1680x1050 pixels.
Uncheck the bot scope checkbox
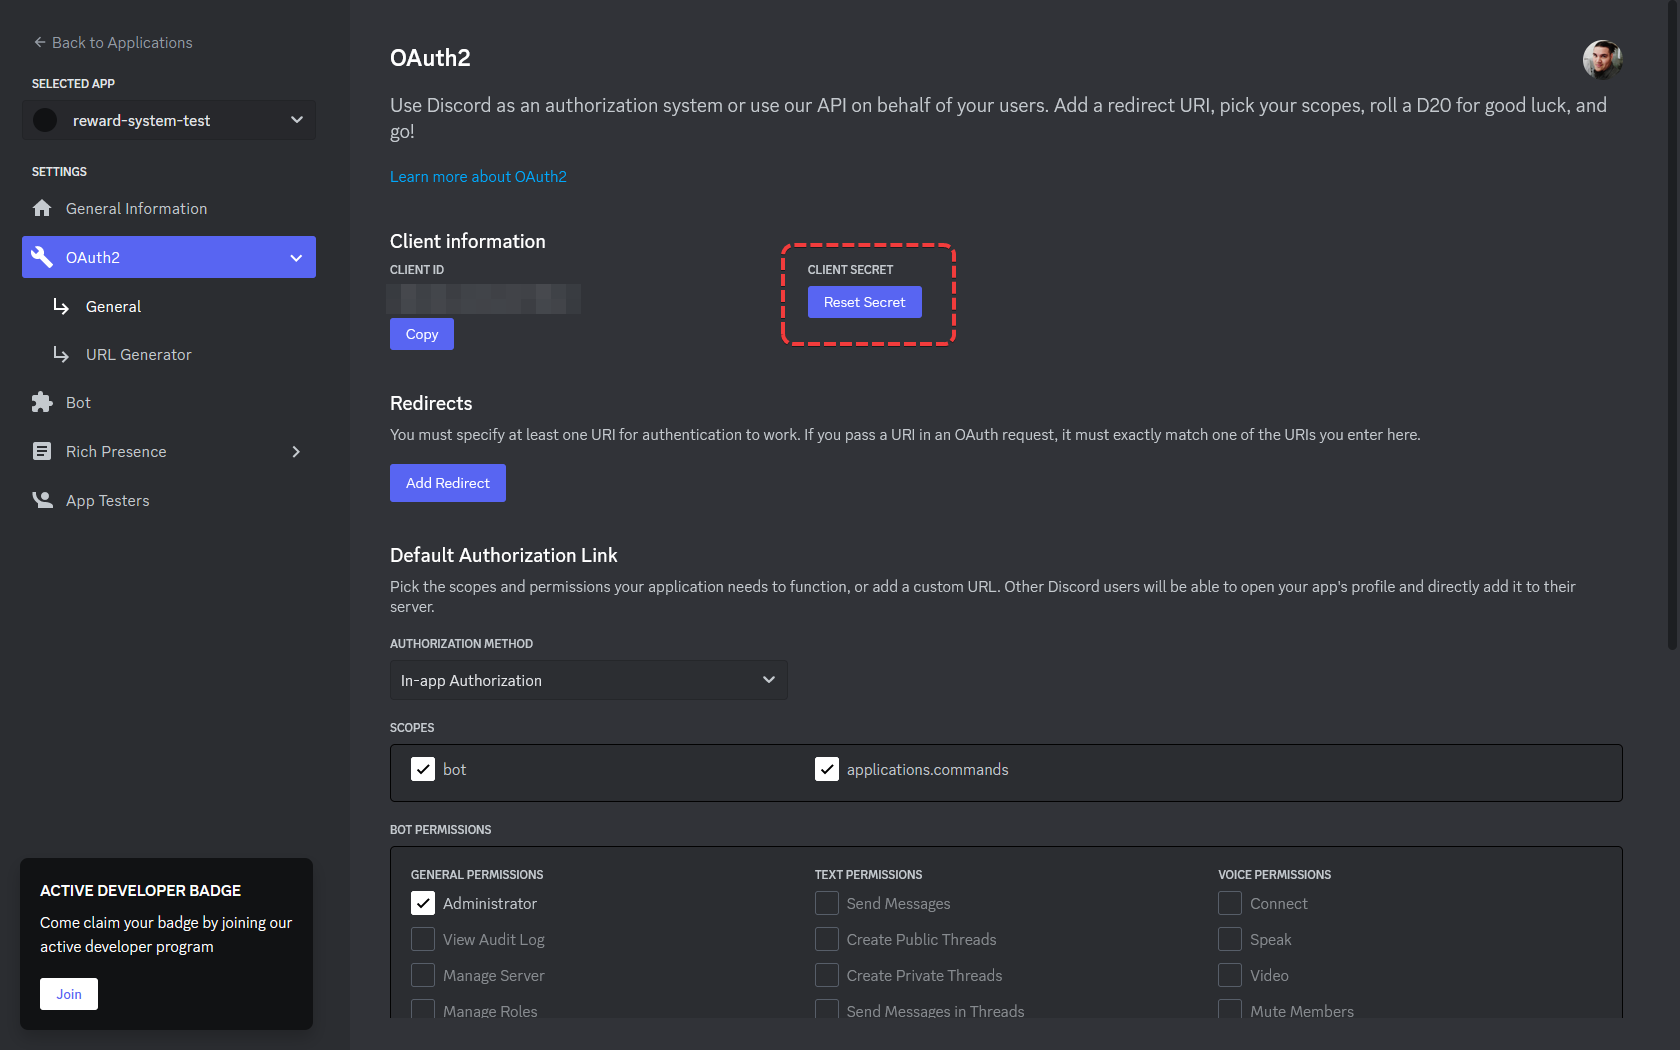tap(423, 769)
